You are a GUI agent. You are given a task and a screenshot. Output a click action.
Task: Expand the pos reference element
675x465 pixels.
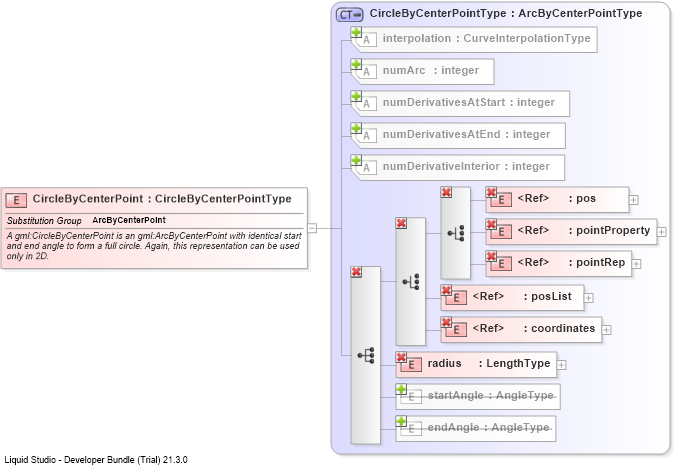point(633,200)
